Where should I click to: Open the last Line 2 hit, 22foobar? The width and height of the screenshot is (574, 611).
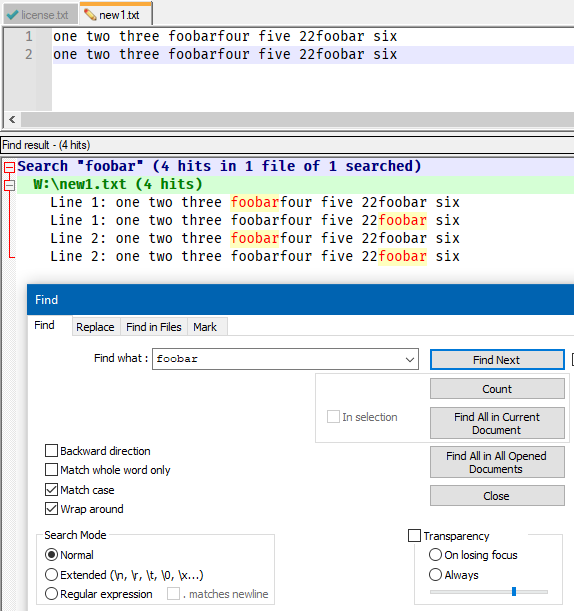point(255,256)
